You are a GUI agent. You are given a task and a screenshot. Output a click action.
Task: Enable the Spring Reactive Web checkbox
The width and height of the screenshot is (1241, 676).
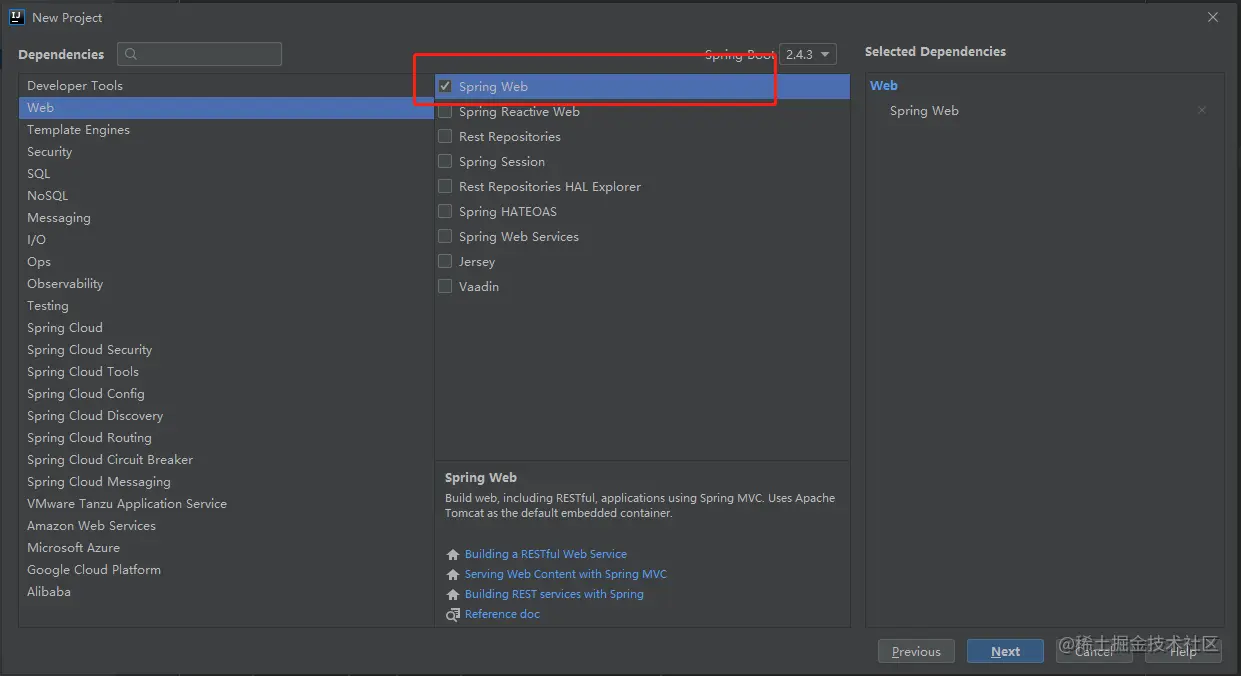445,112
